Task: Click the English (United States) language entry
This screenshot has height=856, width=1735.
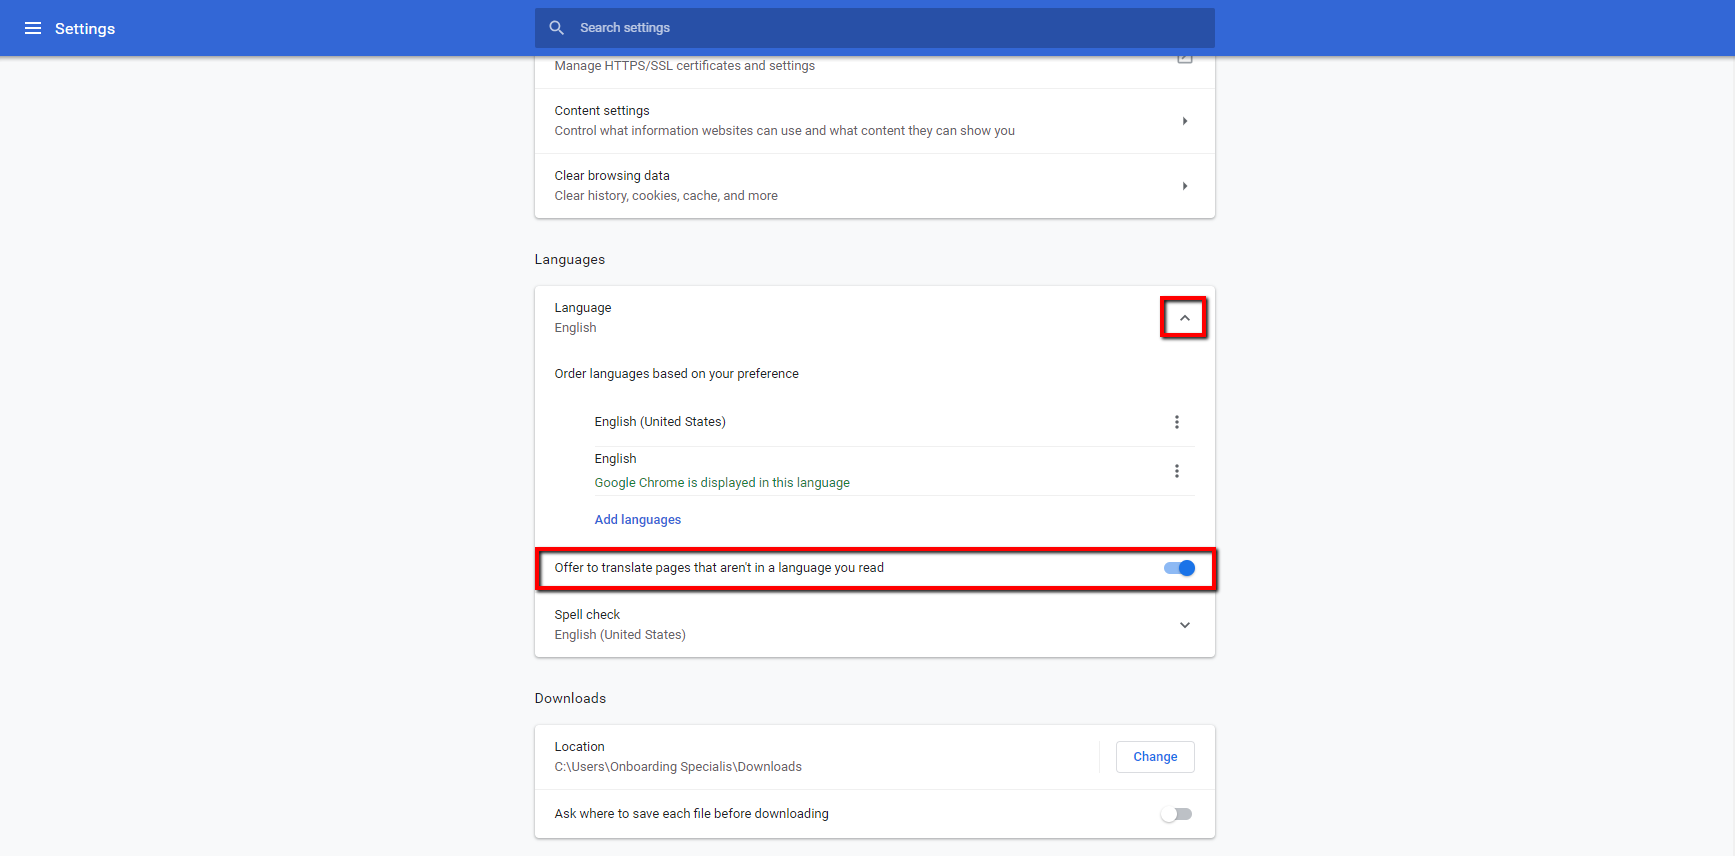Action: click(660, 422)
